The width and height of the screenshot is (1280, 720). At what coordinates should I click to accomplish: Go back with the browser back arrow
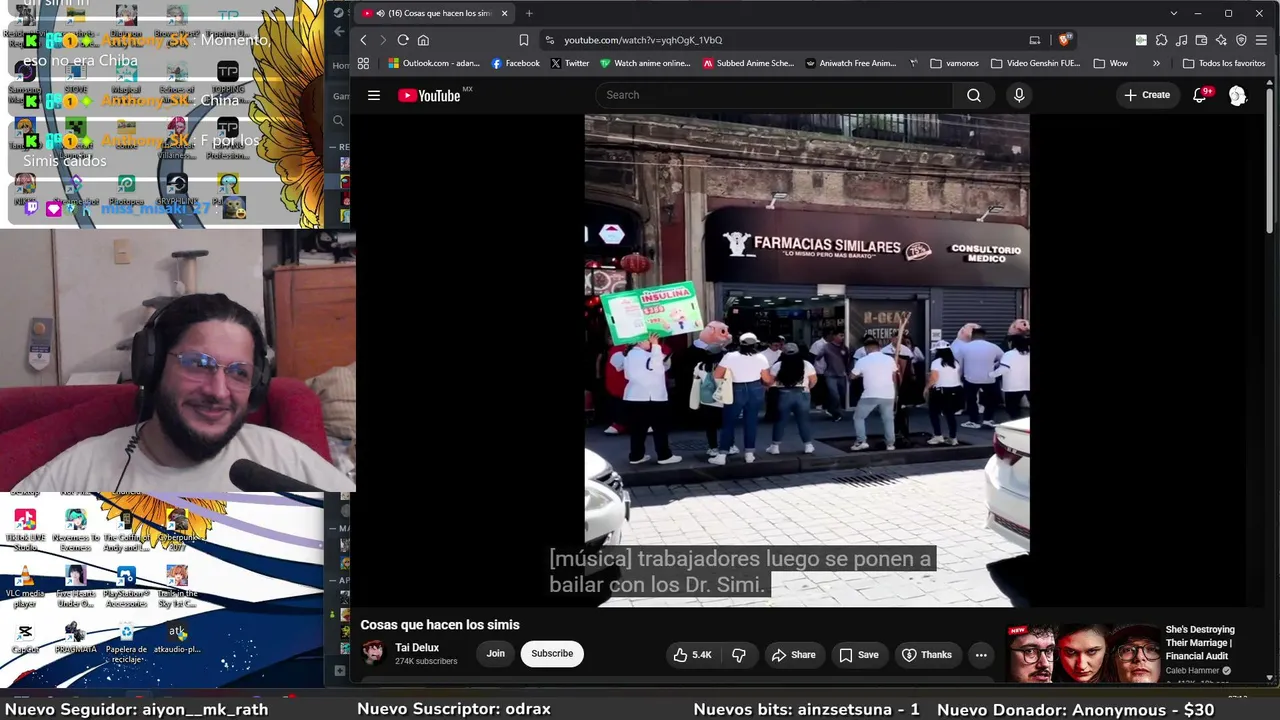click(363, 40)
